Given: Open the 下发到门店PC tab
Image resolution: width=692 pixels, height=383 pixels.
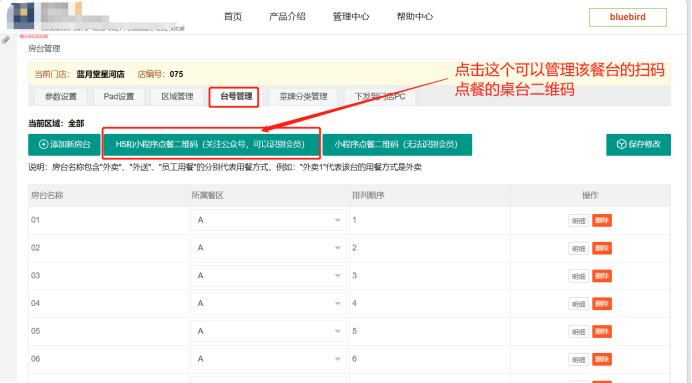Looking at the screenshot, I should [380, 97].
